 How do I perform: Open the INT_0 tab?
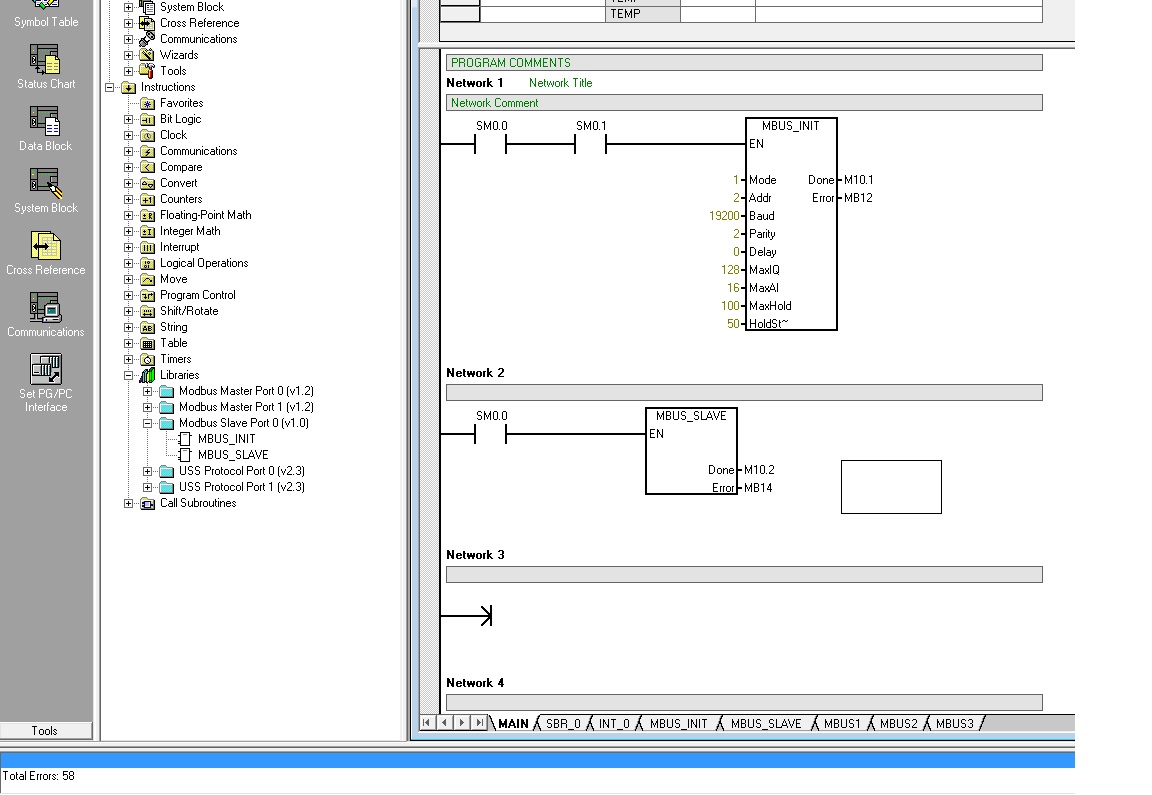tap(614, 724)
